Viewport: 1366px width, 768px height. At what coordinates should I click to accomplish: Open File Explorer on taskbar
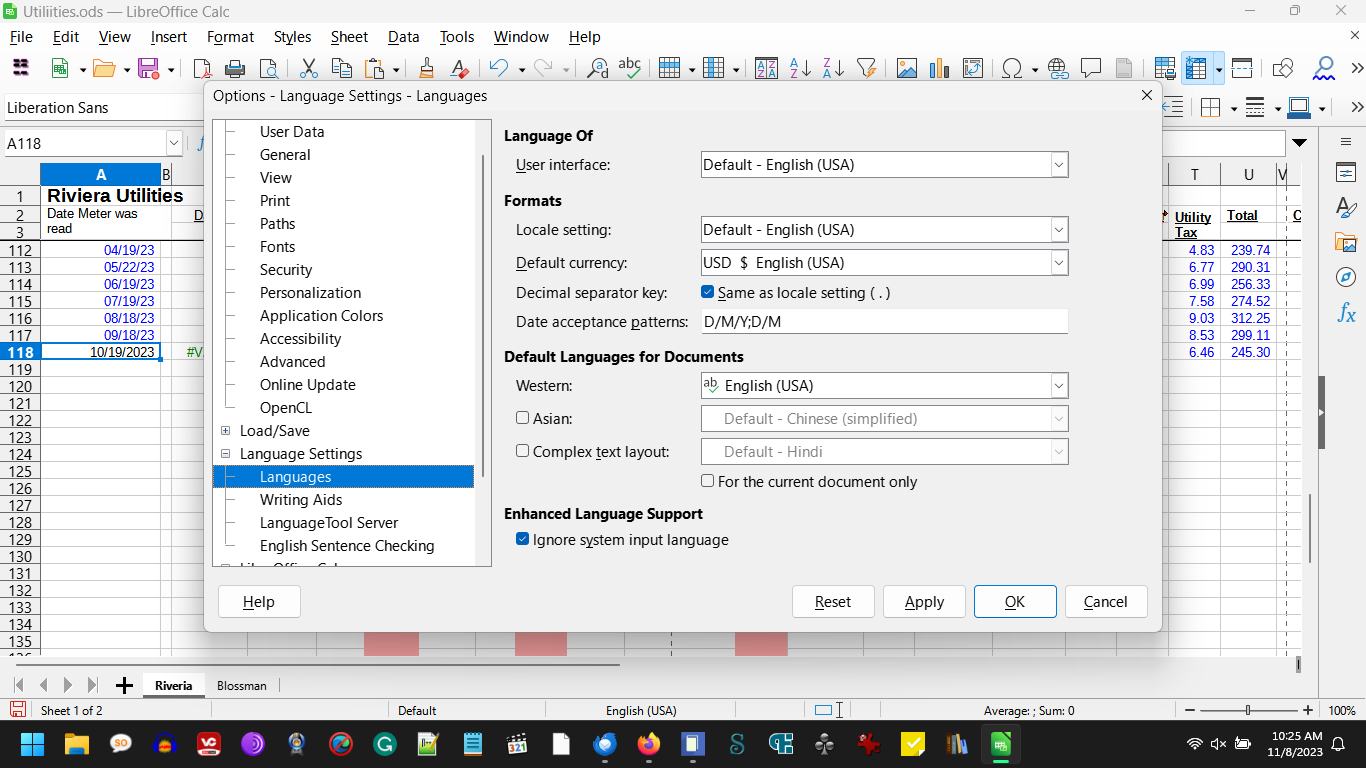(77, 744)
